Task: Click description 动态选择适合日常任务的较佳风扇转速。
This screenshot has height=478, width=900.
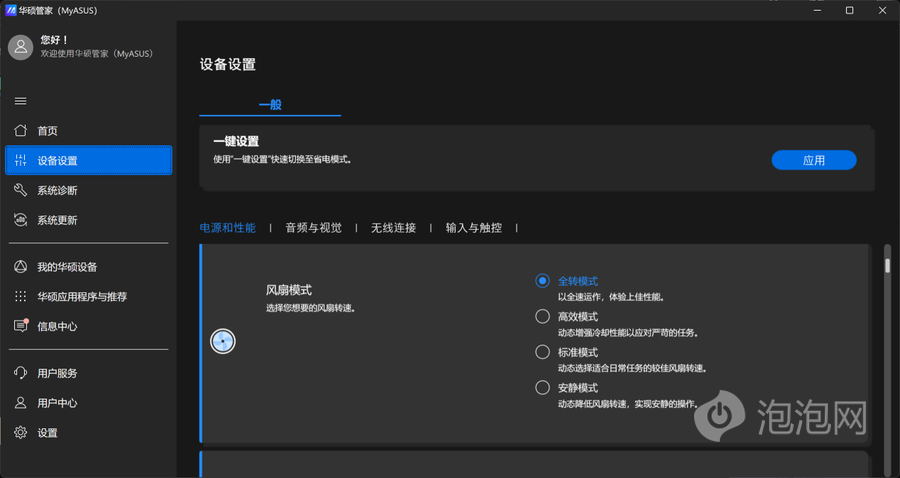Action: pyautogui.click(x=633, y=368)
